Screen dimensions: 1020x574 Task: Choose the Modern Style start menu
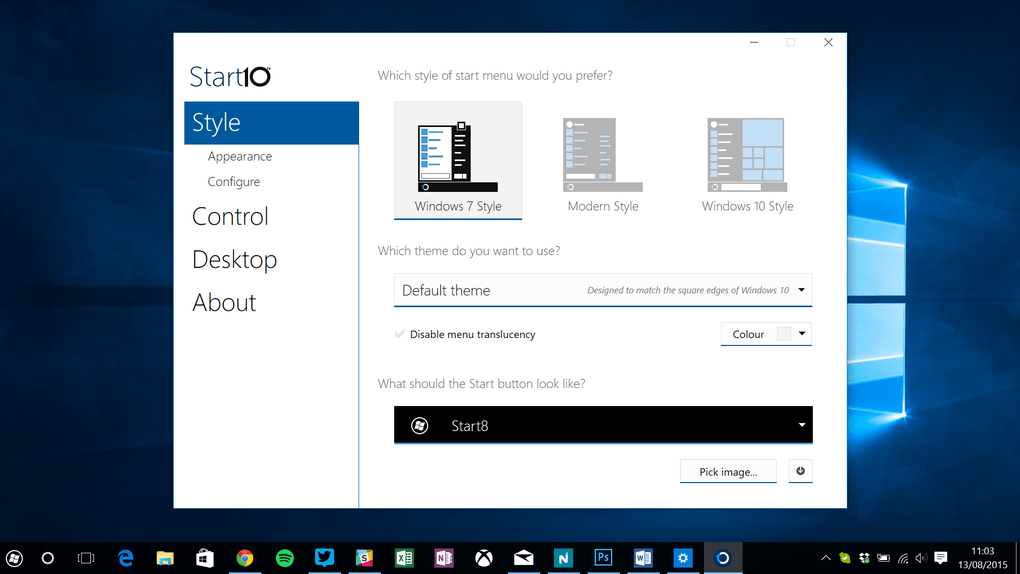(602, 165)
